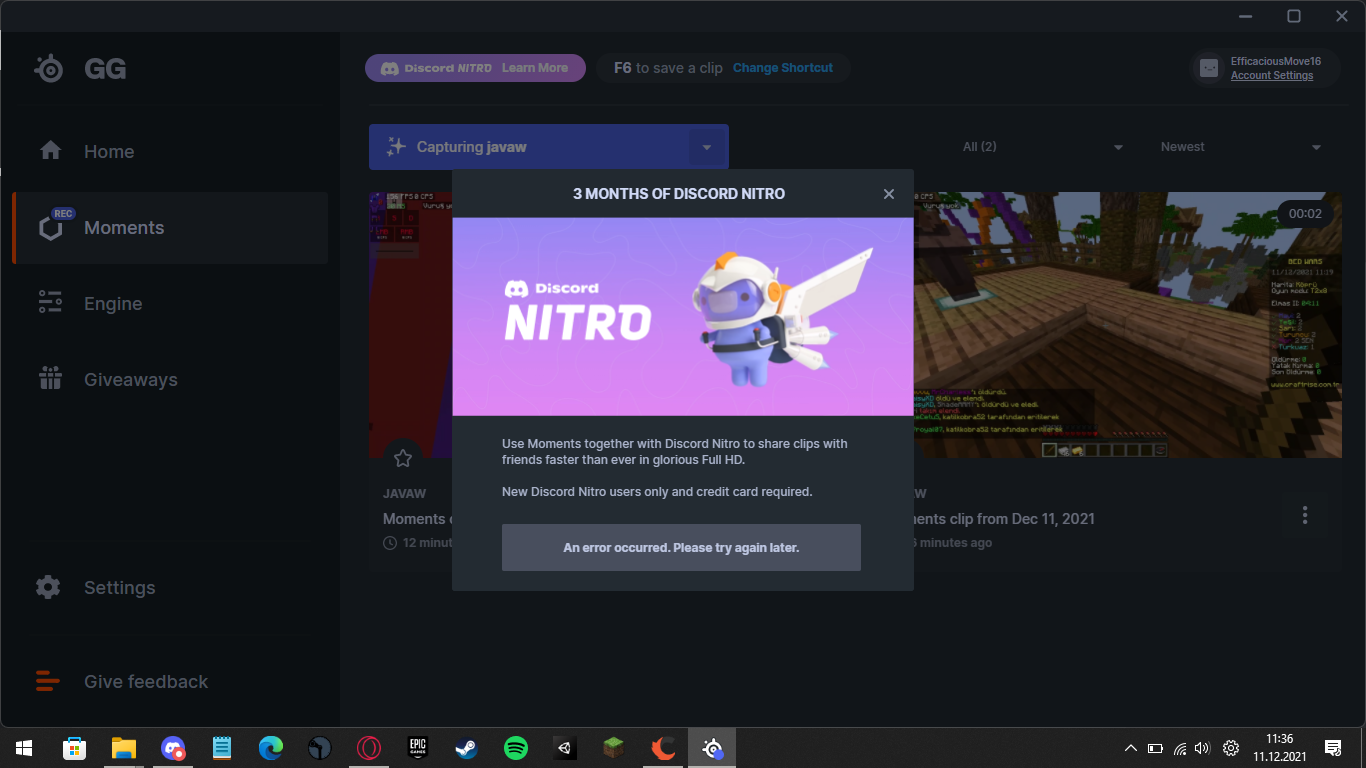Open Microsoft Store from the taskbar

74,748
